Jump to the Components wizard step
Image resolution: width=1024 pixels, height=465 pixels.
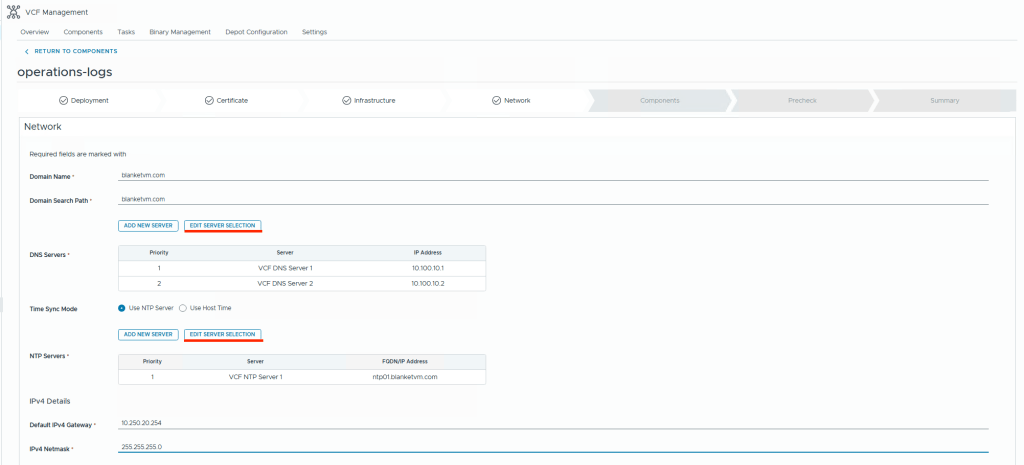pos(659,101)
